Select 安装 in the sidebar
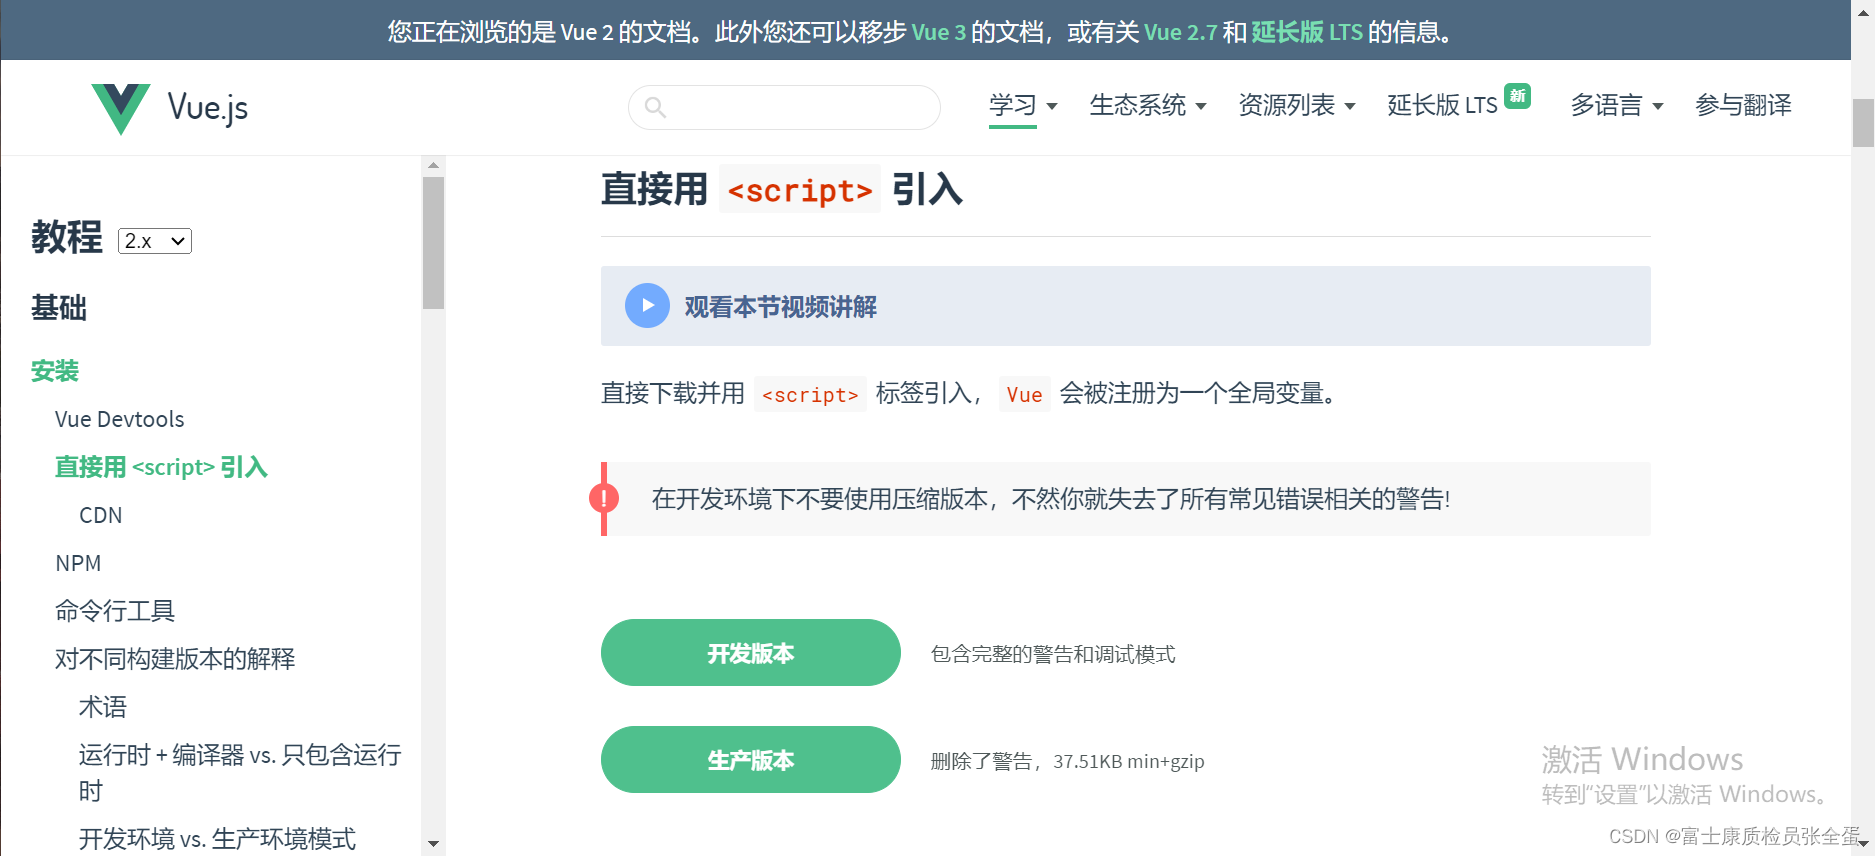The width and height of the screenshot is (1875, 856). (x=55, y=371)
